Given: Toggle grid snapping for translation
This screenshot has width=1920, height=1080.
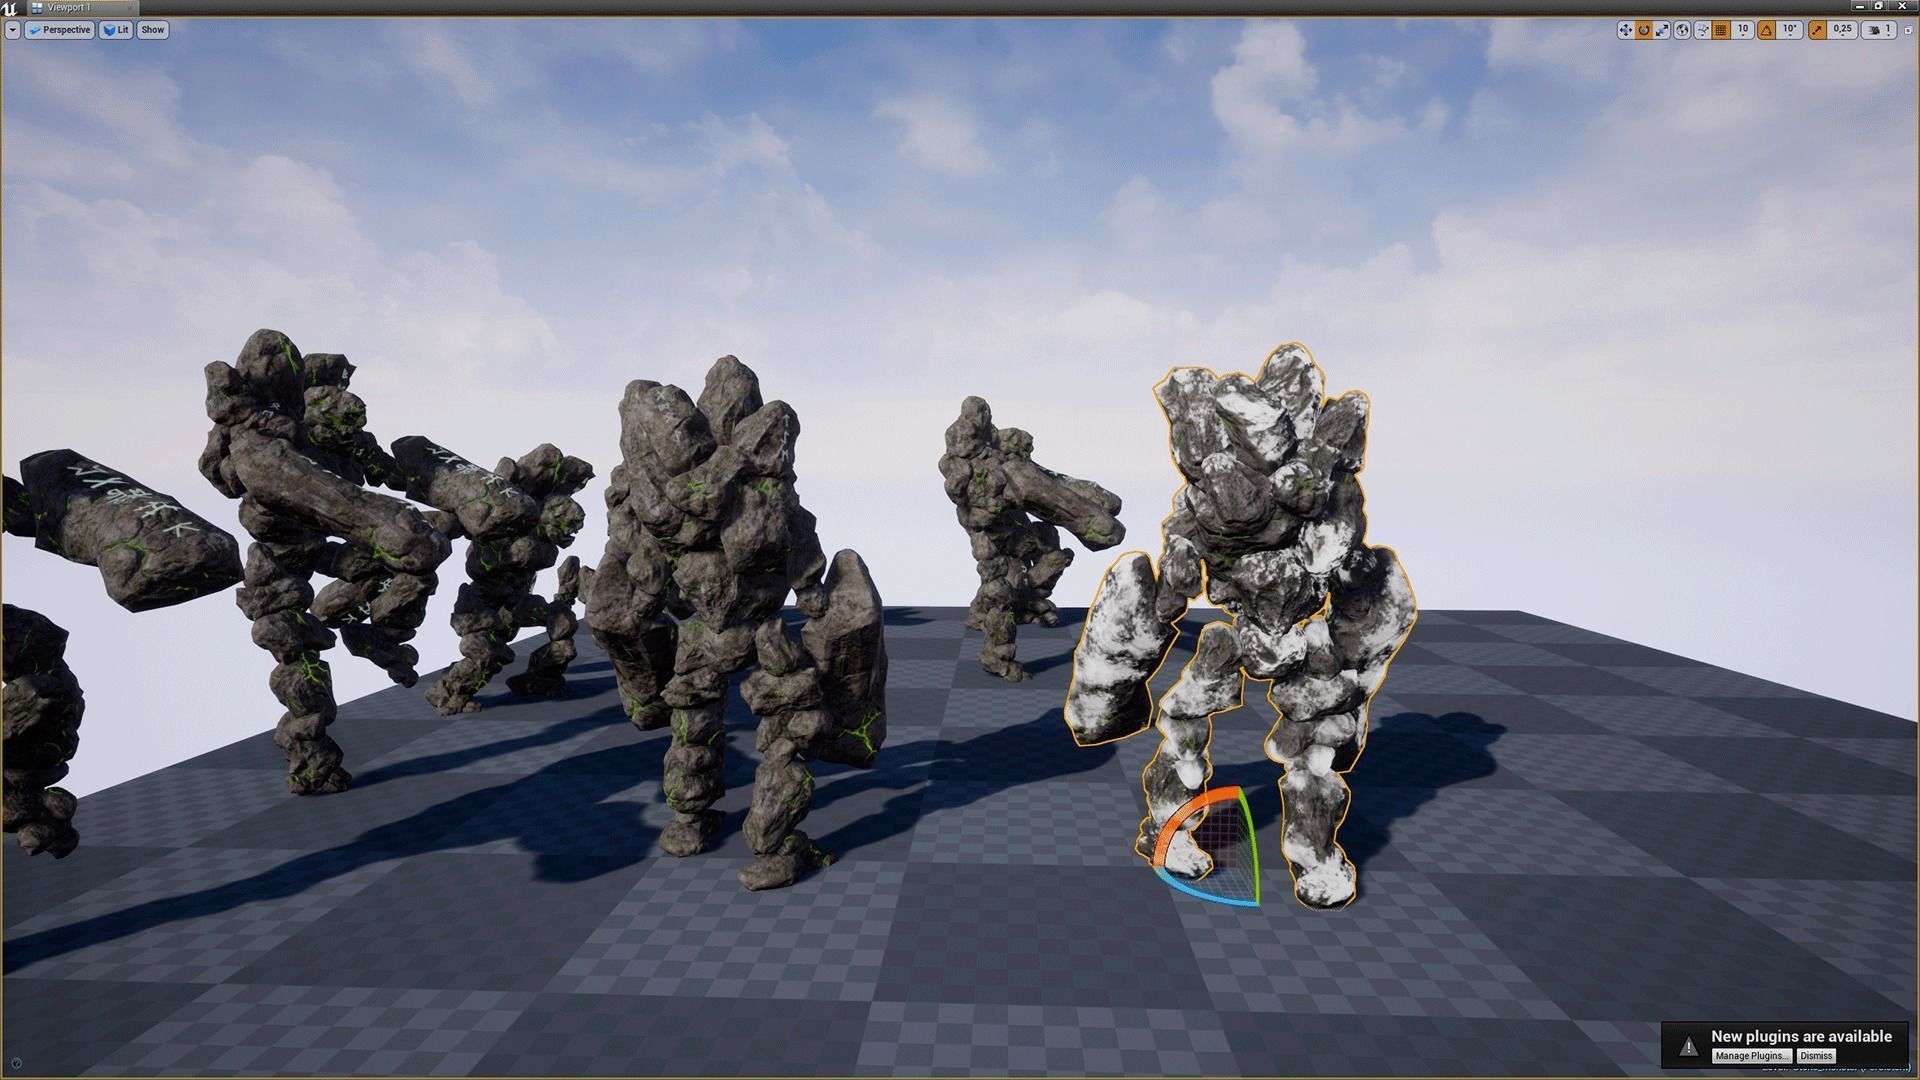Looking at the screenshot, I should tap(1721, 30).
